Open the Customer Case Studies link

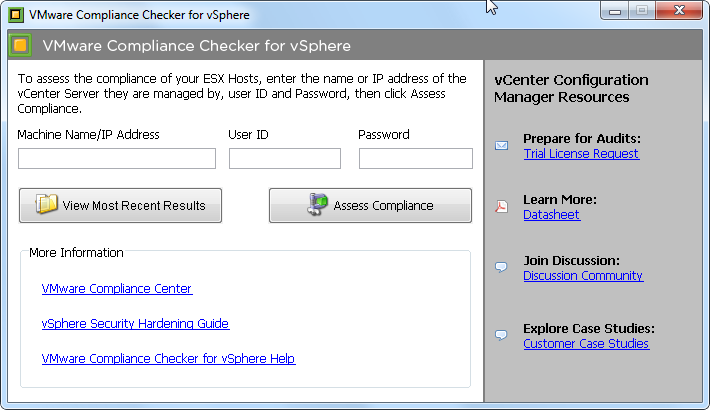point(586,343)
